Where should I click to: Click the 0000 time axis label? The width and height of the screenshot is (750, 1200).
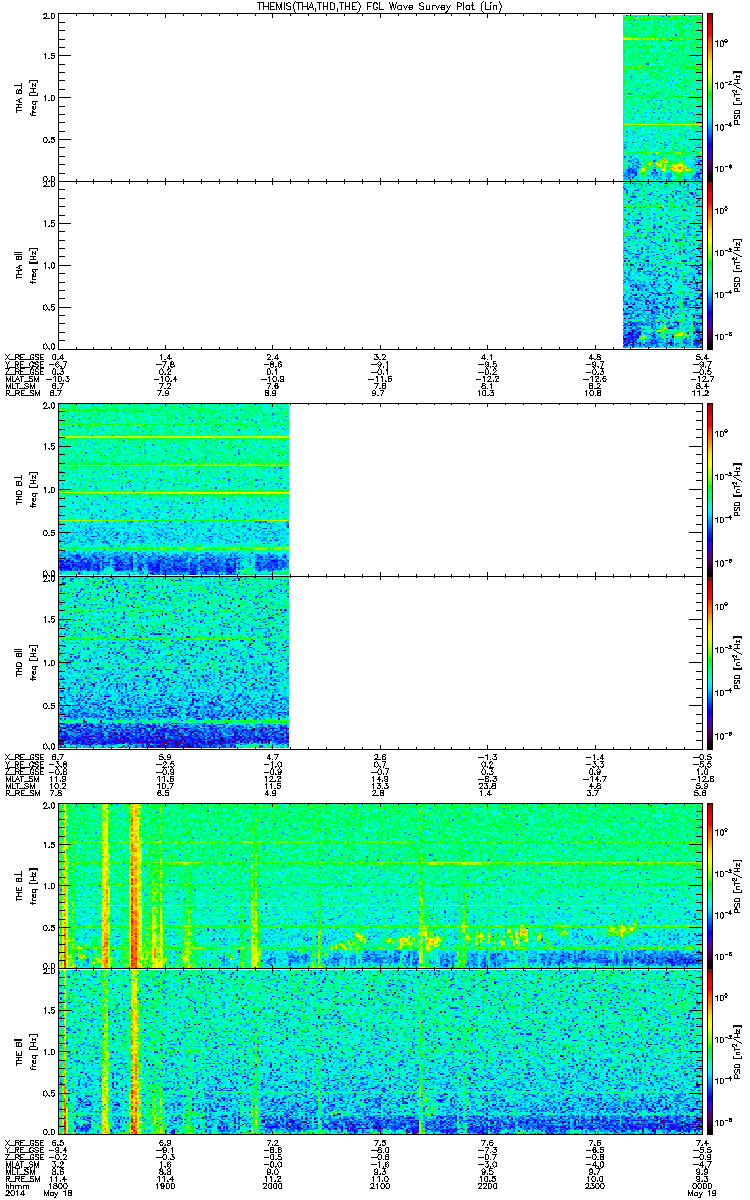tap(701, 1186)
